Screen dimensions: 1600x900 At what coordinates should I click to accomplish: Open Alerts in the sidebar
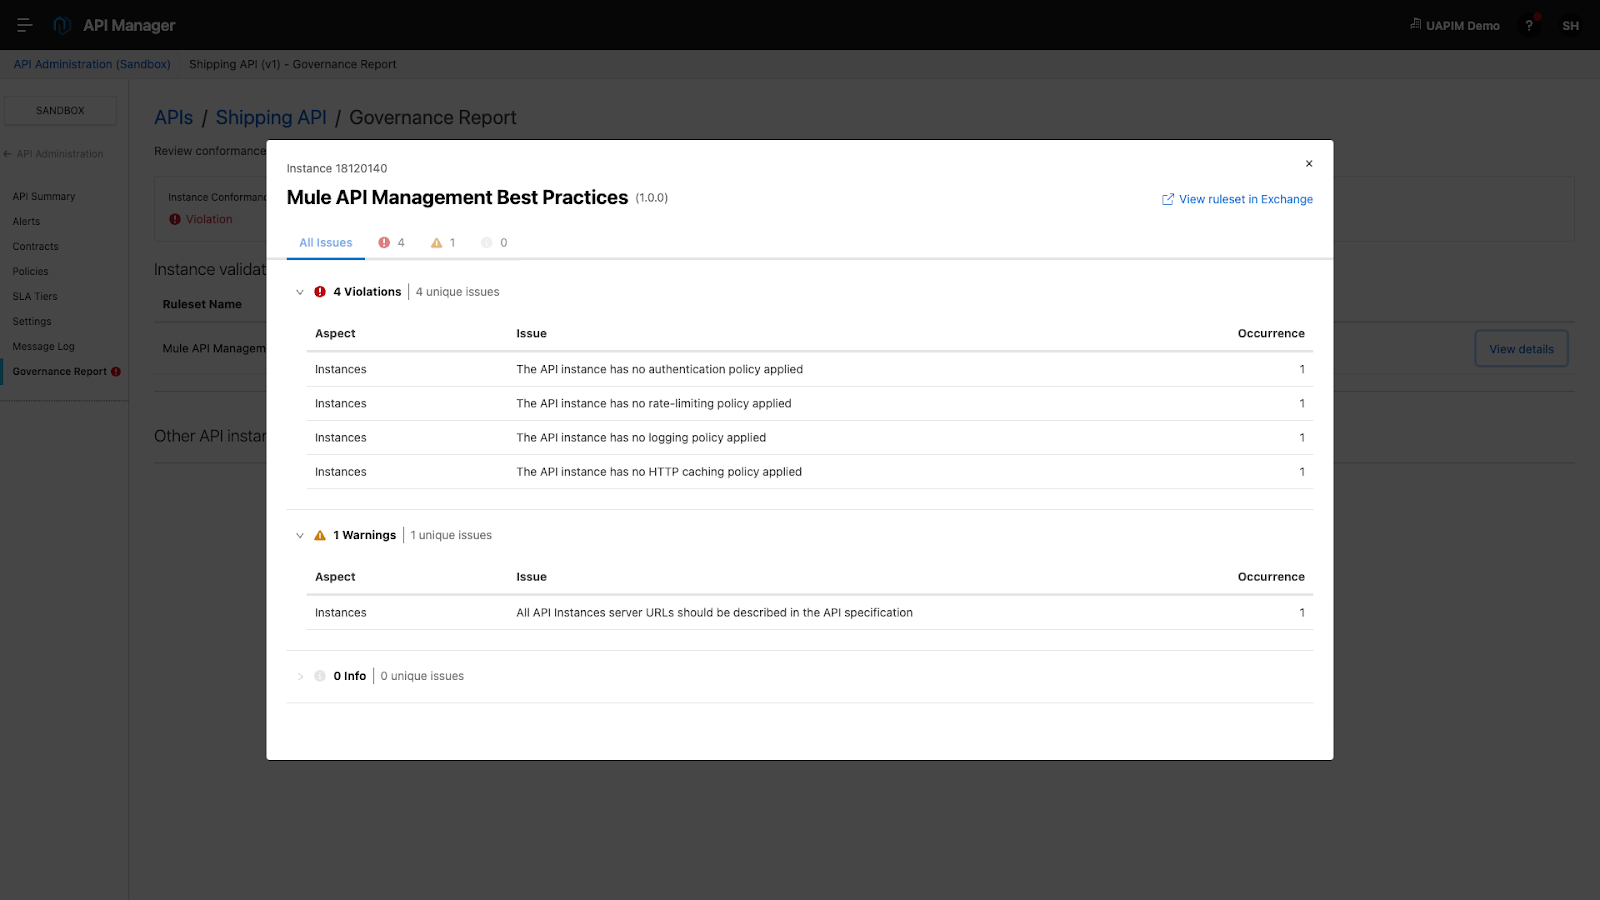click(26, 222)
